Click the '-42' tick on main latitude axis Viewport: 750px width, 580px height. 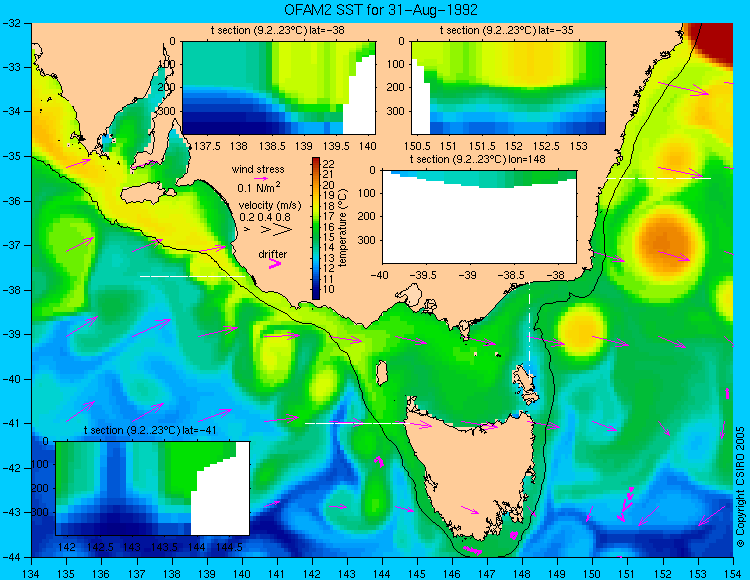[x=10, y=468]
